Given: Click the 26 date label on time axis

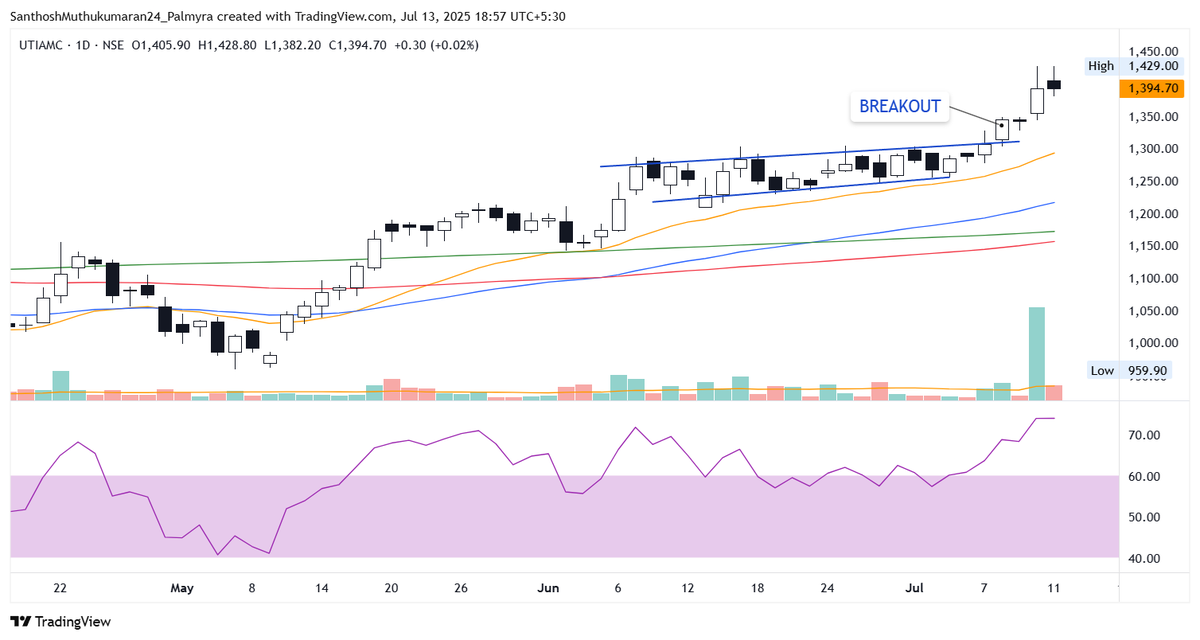Looking at the screenshot, I should click(462, 588).
